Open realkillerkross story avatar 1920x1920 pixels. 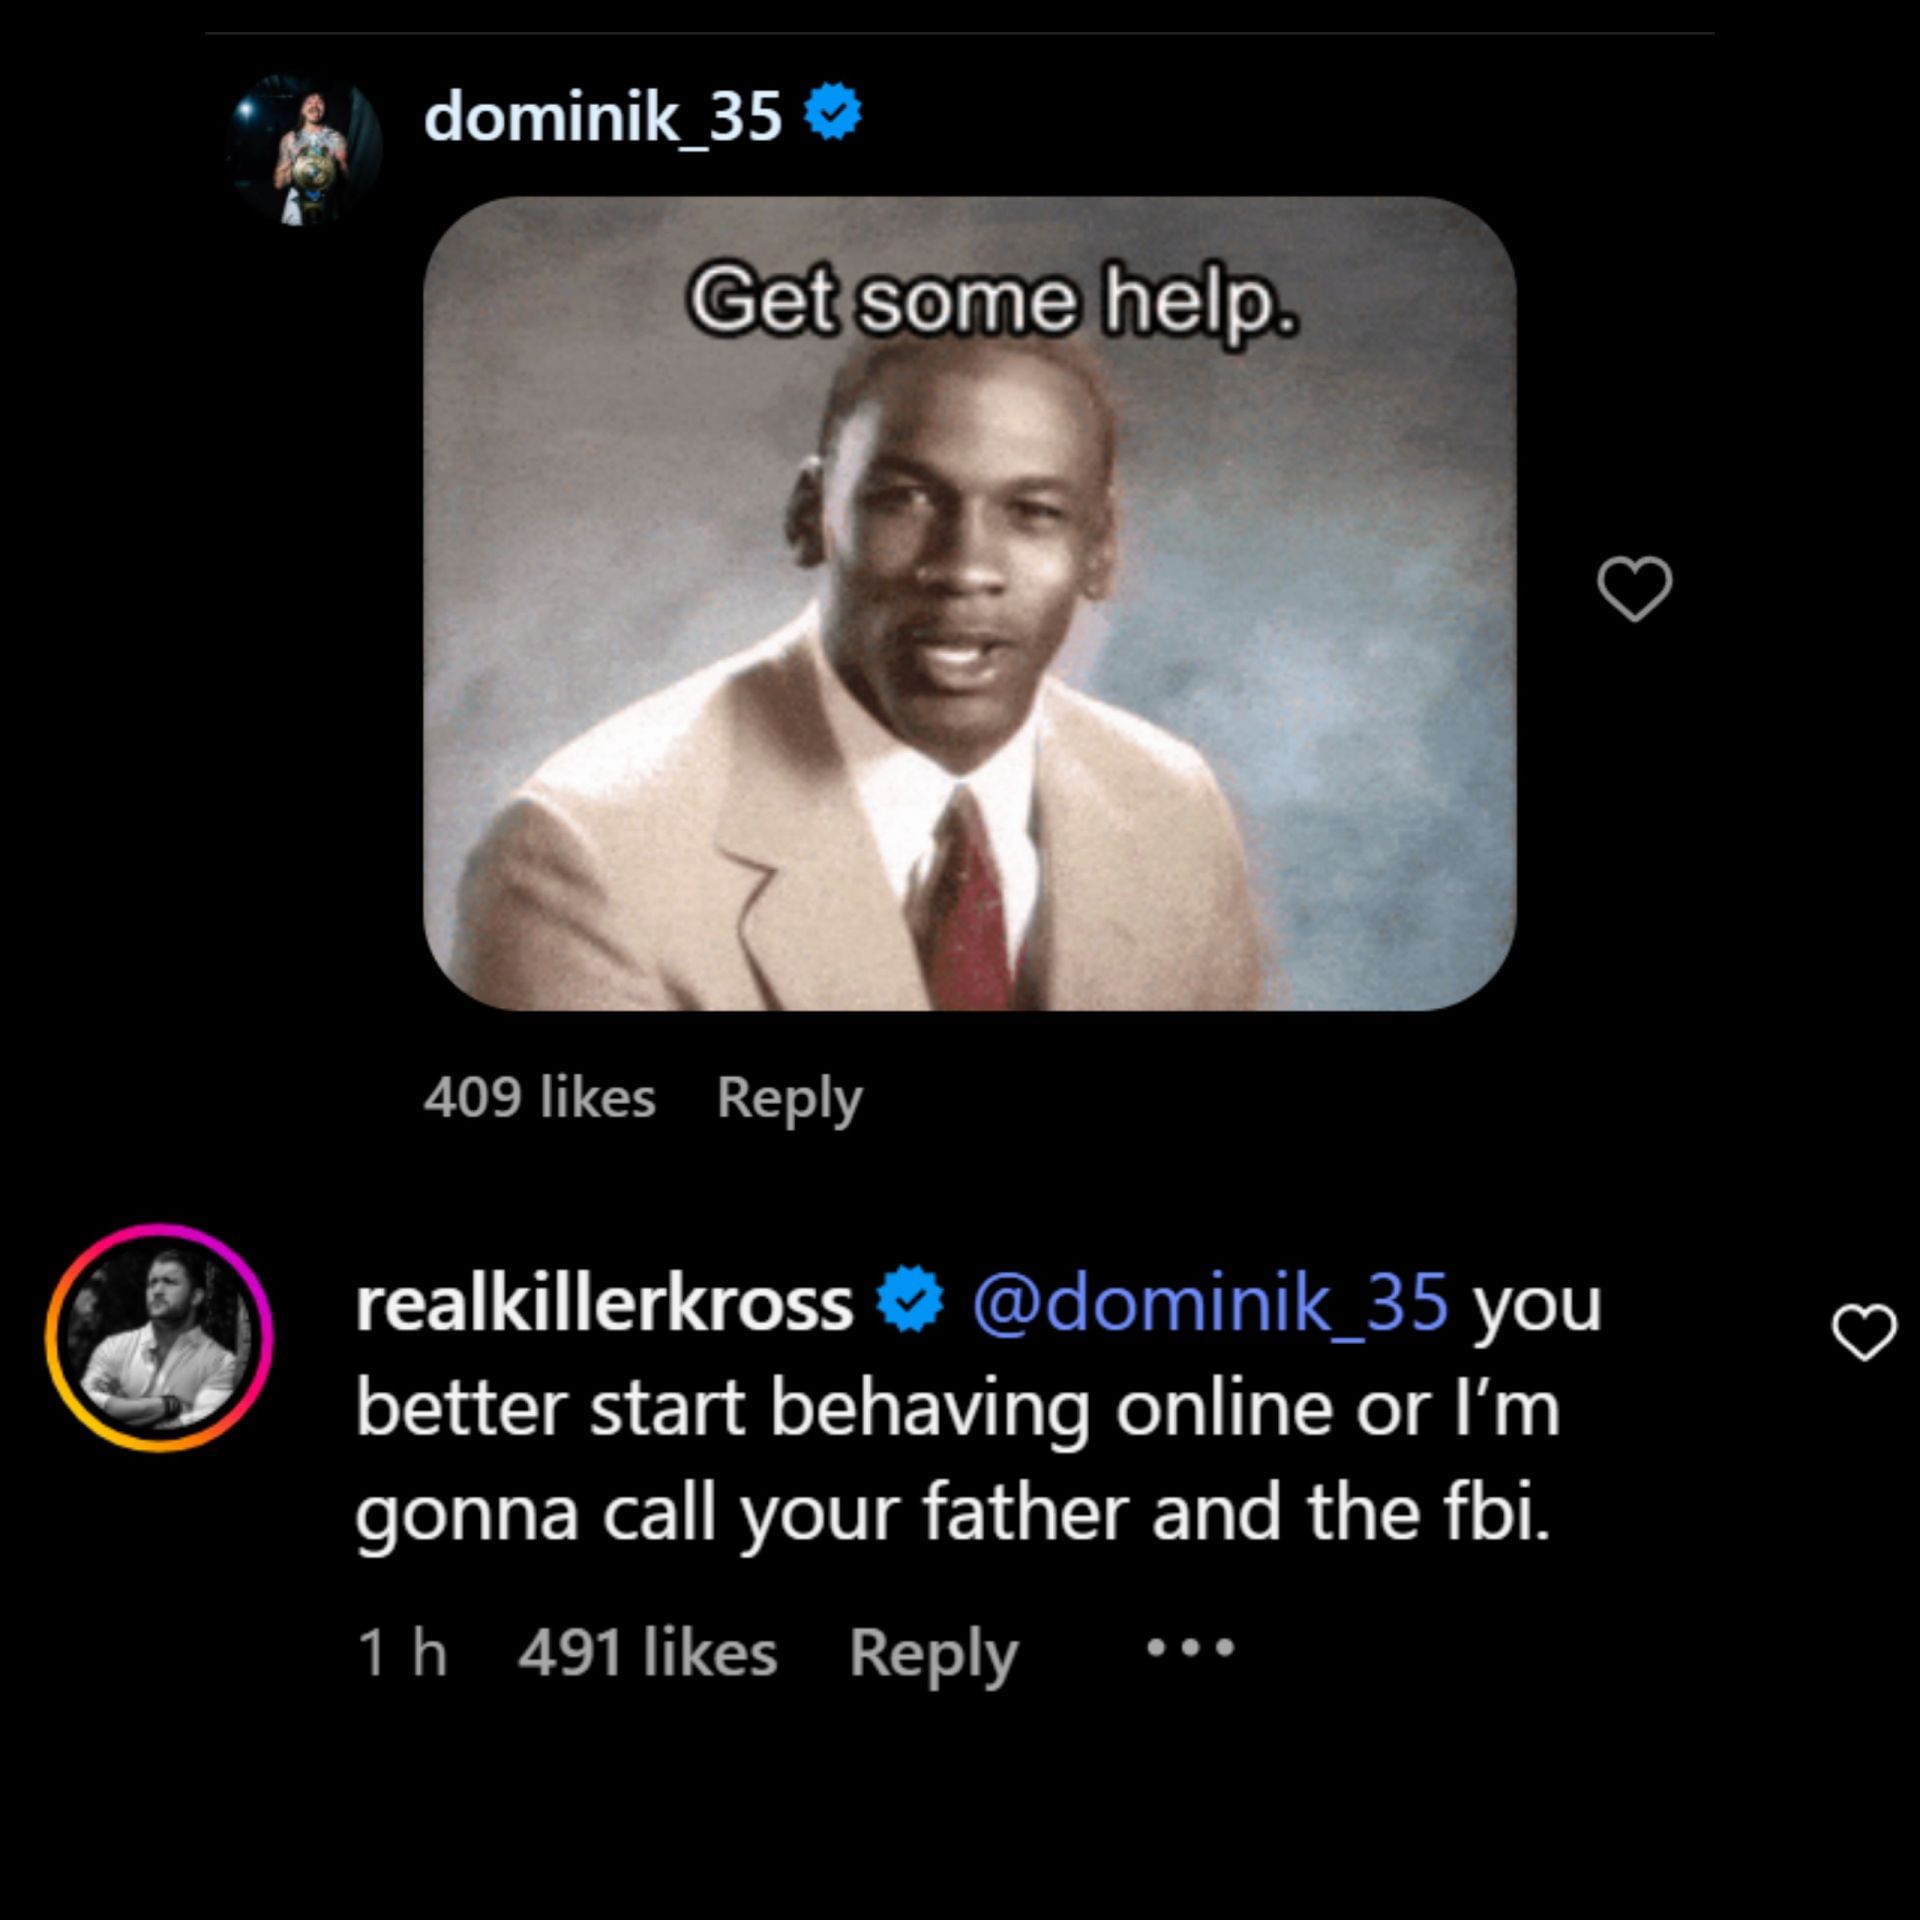(159, 1337)
